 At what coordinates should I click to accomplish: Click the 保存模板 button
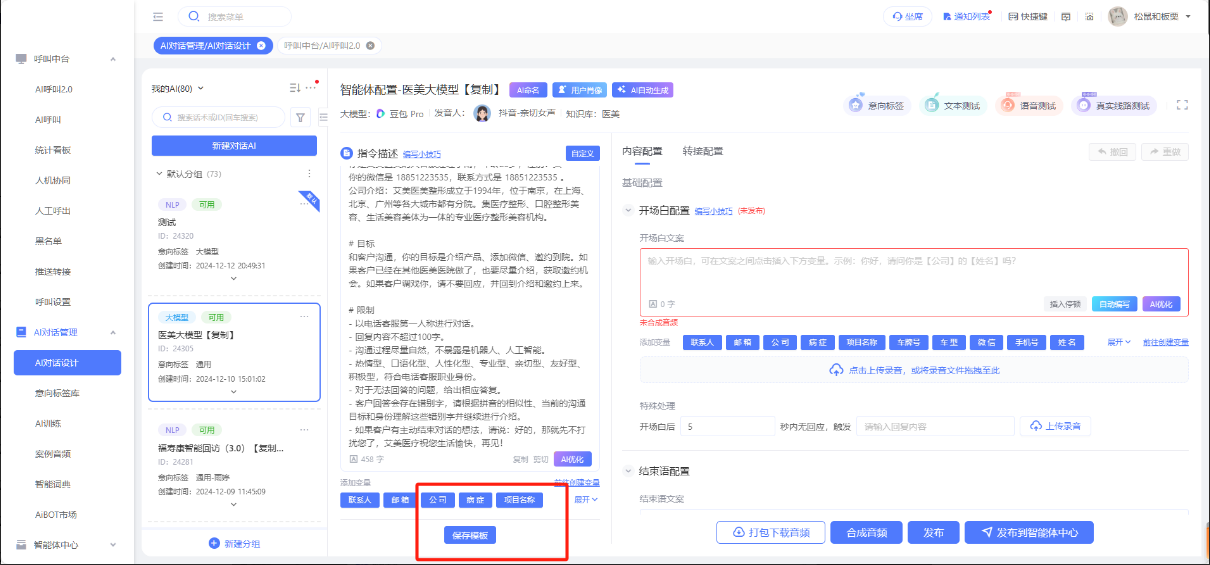click(x=469, y=535)
